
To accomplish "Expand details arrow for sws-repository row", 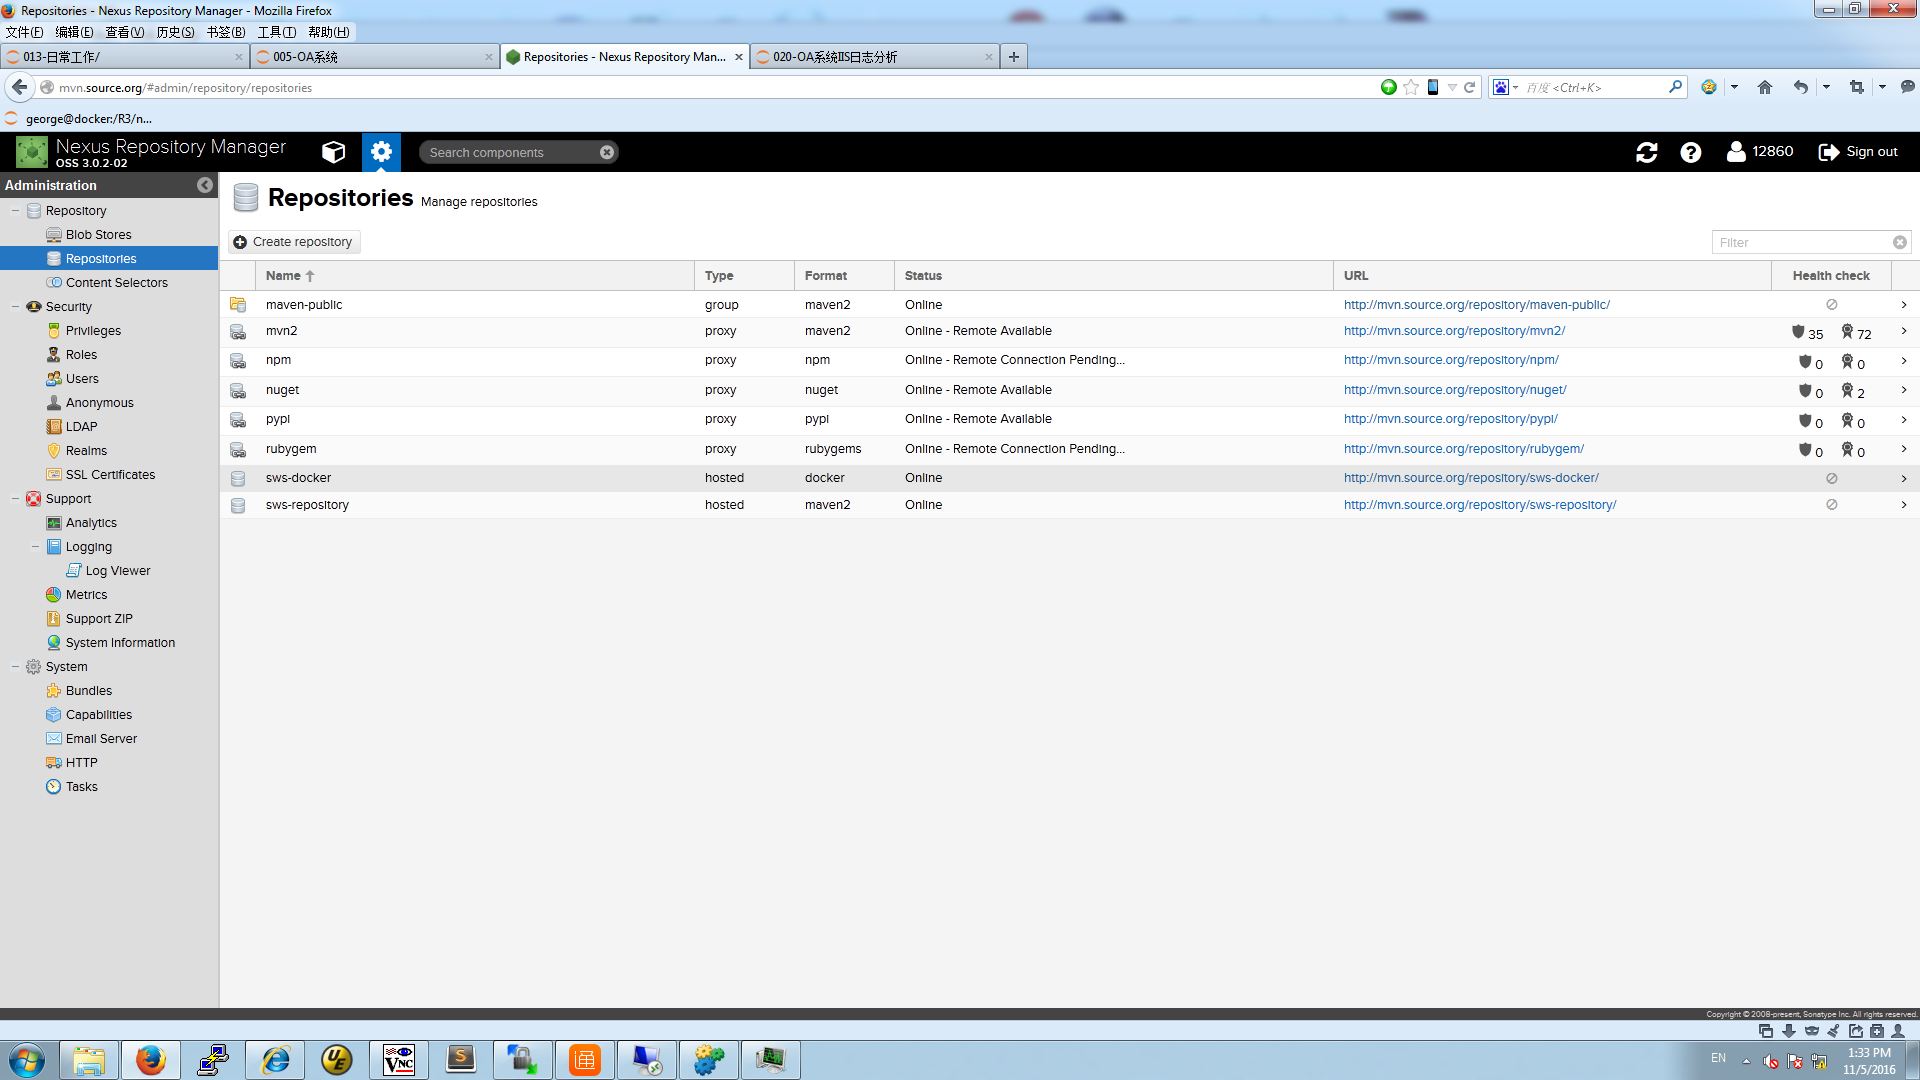I will click(1903, 505).
